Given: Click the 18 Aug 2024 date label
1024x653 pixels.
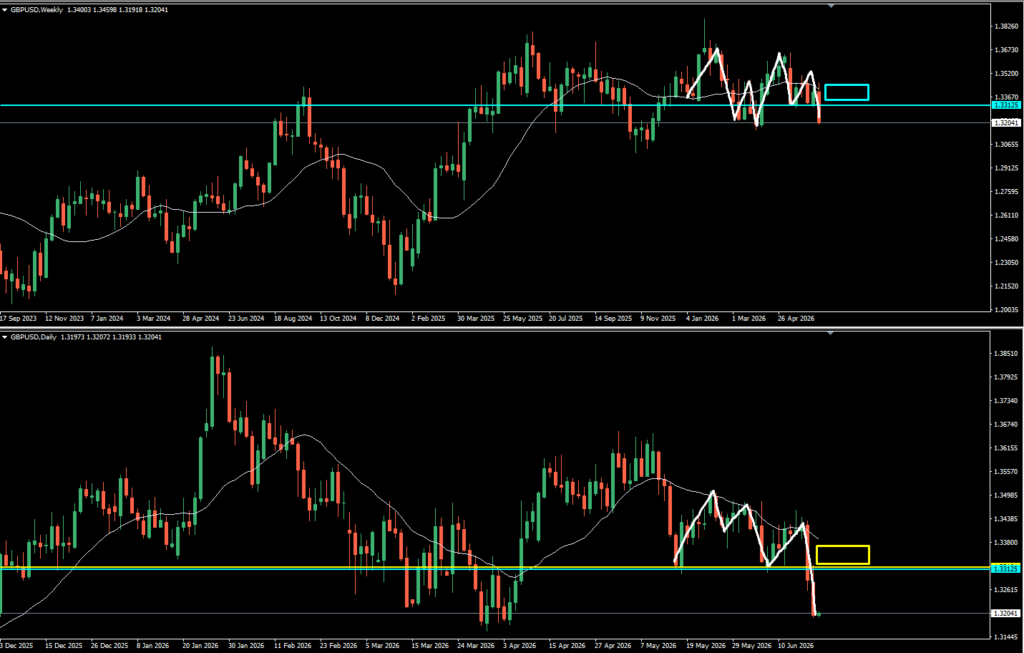Looking at the screenshot, I should (x=293, y=319).
